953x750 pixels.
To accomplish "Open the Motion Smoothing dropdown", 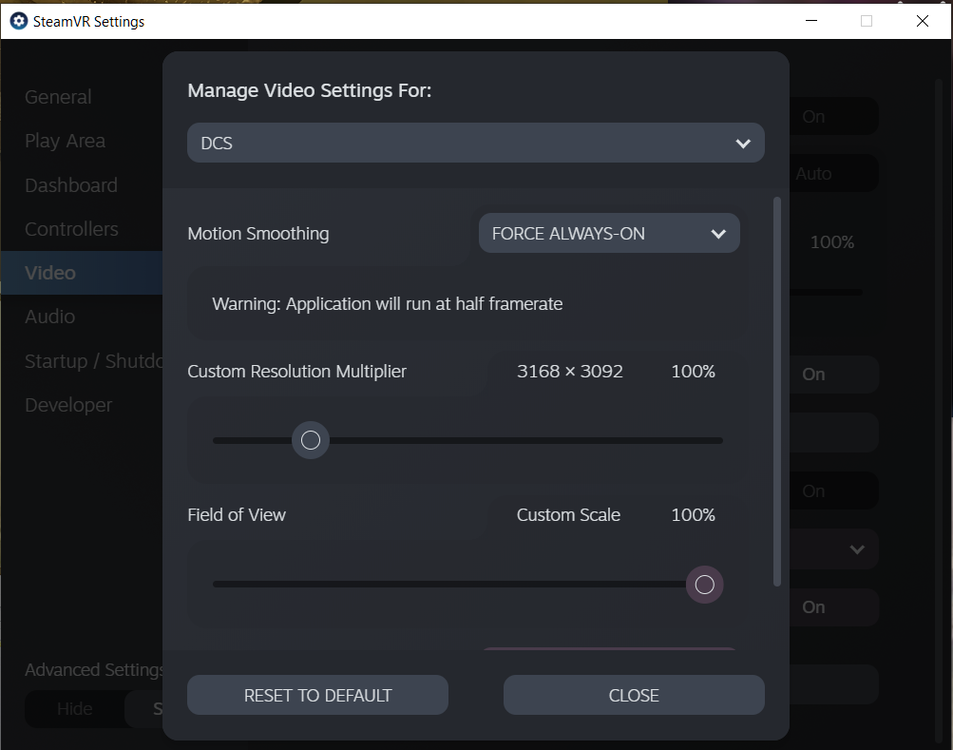I will [x=608, y=233].
